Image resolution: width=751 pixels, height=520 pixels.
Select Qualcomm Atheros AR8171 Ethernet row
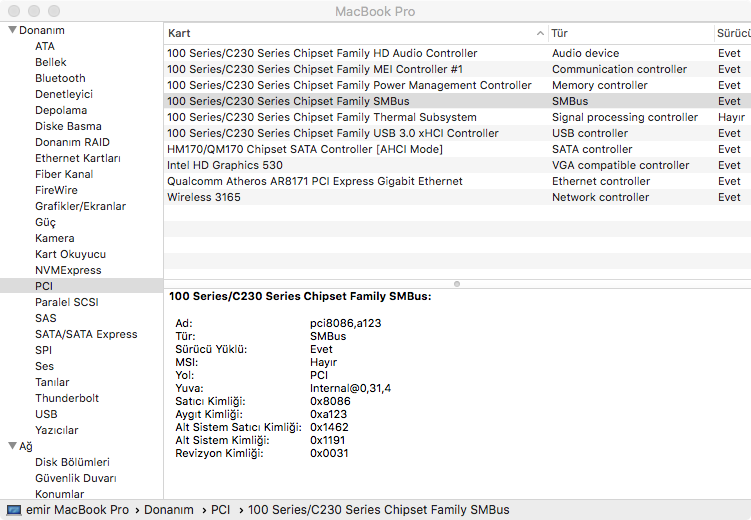tap(315, 181)
